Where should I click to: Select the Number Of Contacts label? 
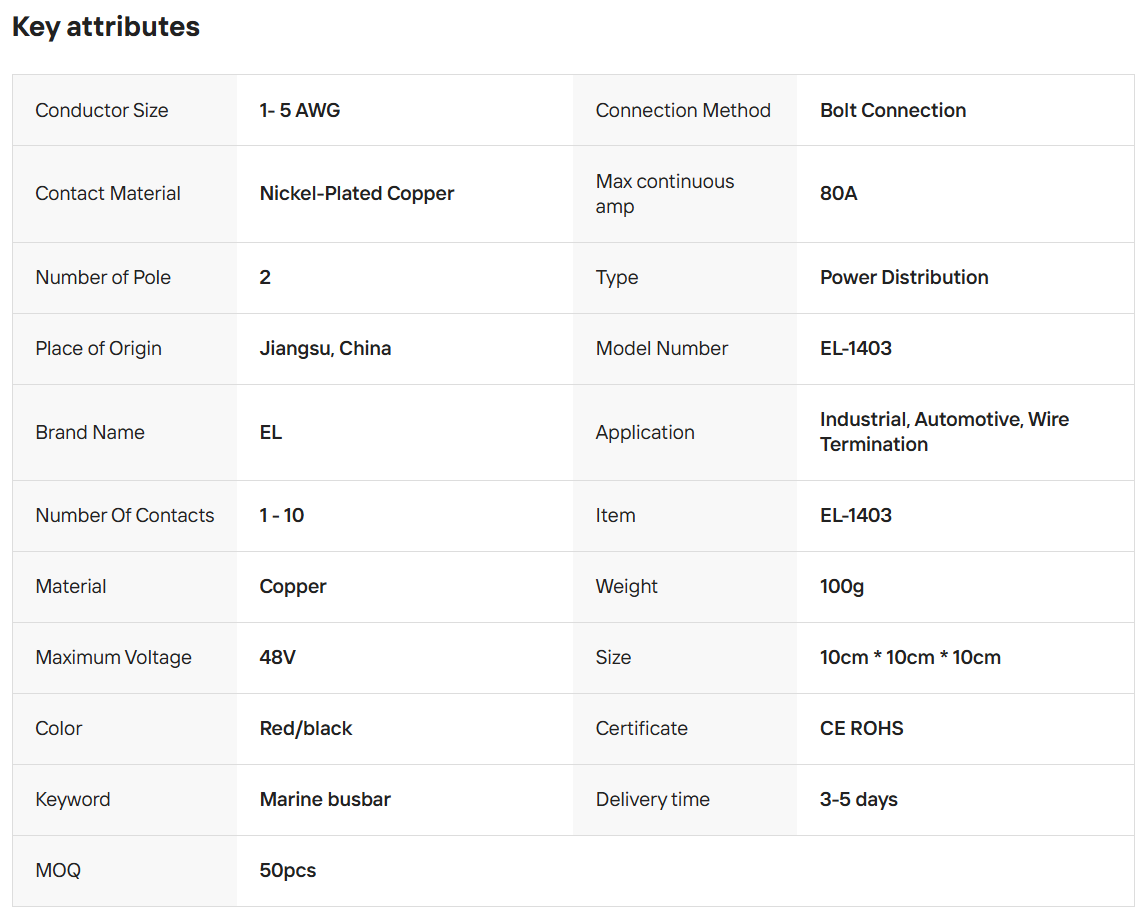click(x=125, y=515)
